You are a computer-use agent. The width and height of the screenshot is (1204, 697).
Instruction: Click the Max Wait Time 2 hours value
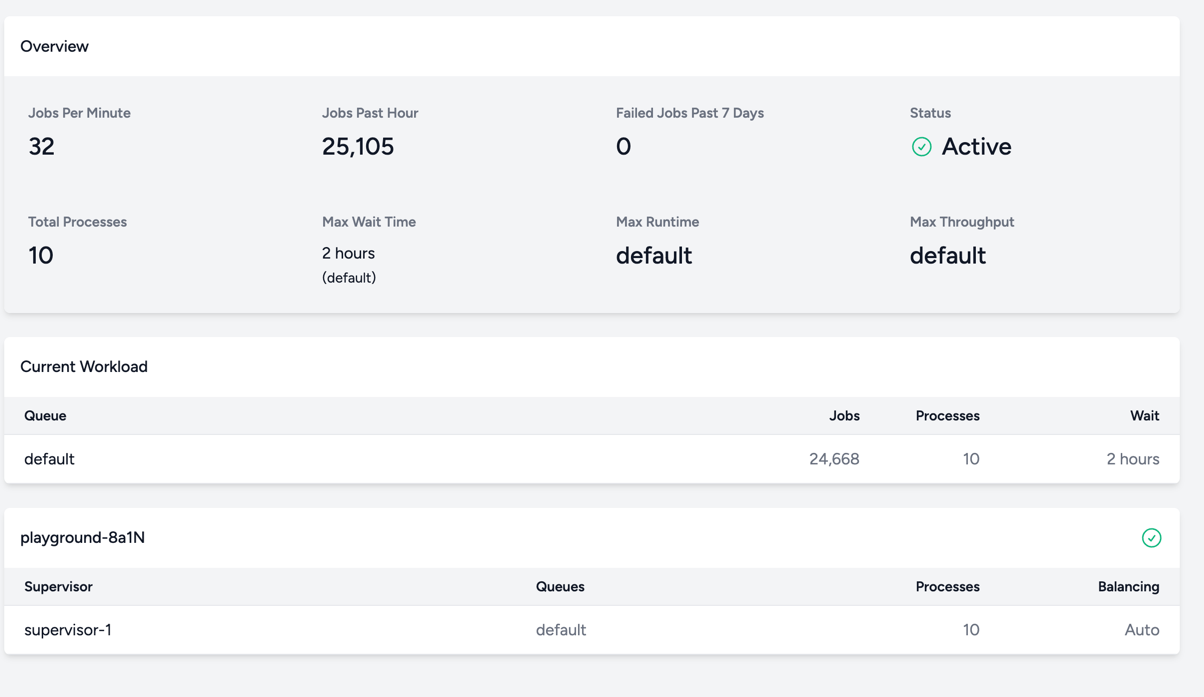[x=348, y=254]
